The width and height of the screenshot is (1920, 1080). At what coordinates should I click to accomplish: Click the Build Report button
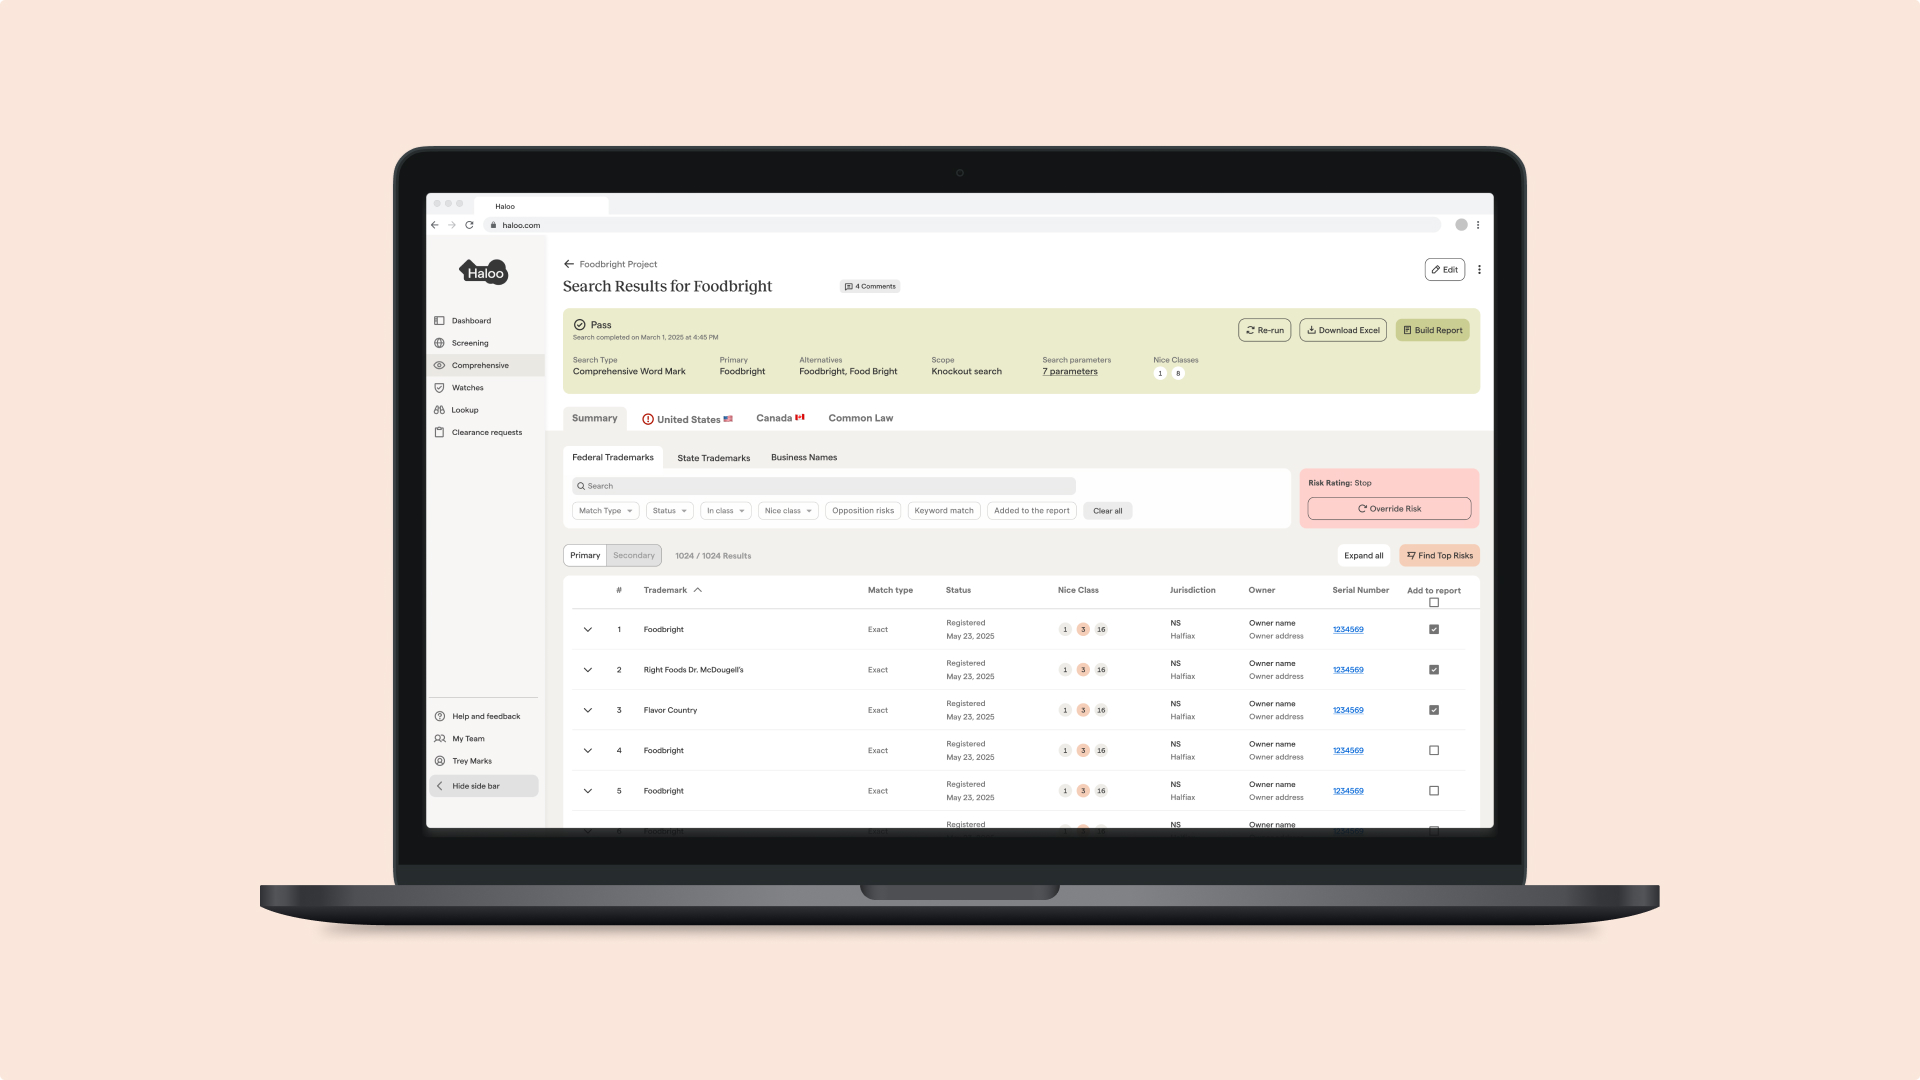tap(1432, 330)
